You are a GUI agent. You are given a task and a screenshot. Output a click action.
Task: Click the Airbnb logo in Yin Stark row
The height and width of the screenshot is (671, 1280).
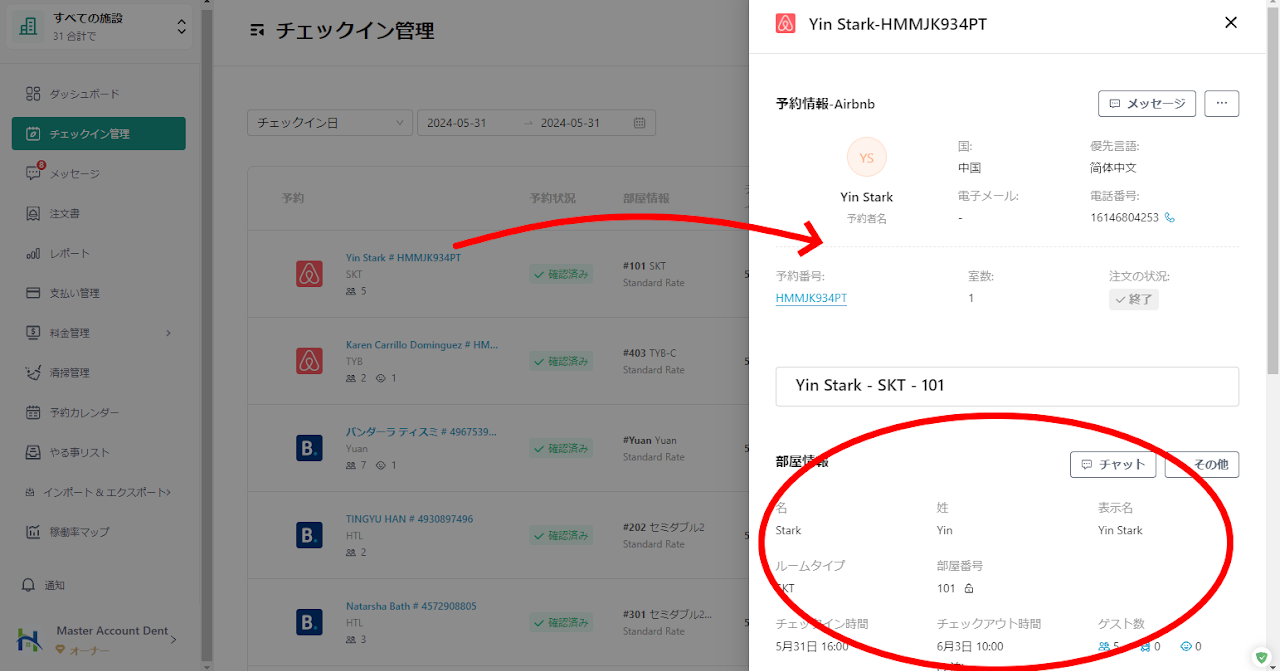click(x=309, y=274)
